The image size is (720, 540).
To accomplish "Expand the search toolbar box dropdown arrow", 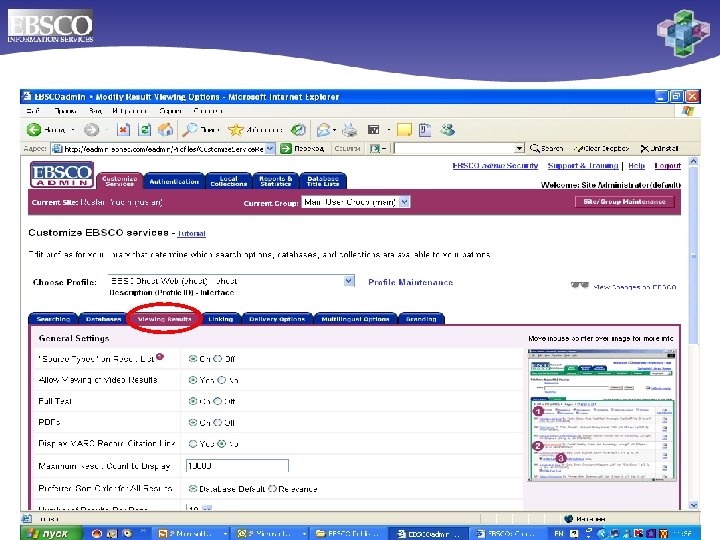I will coord(519,148).
